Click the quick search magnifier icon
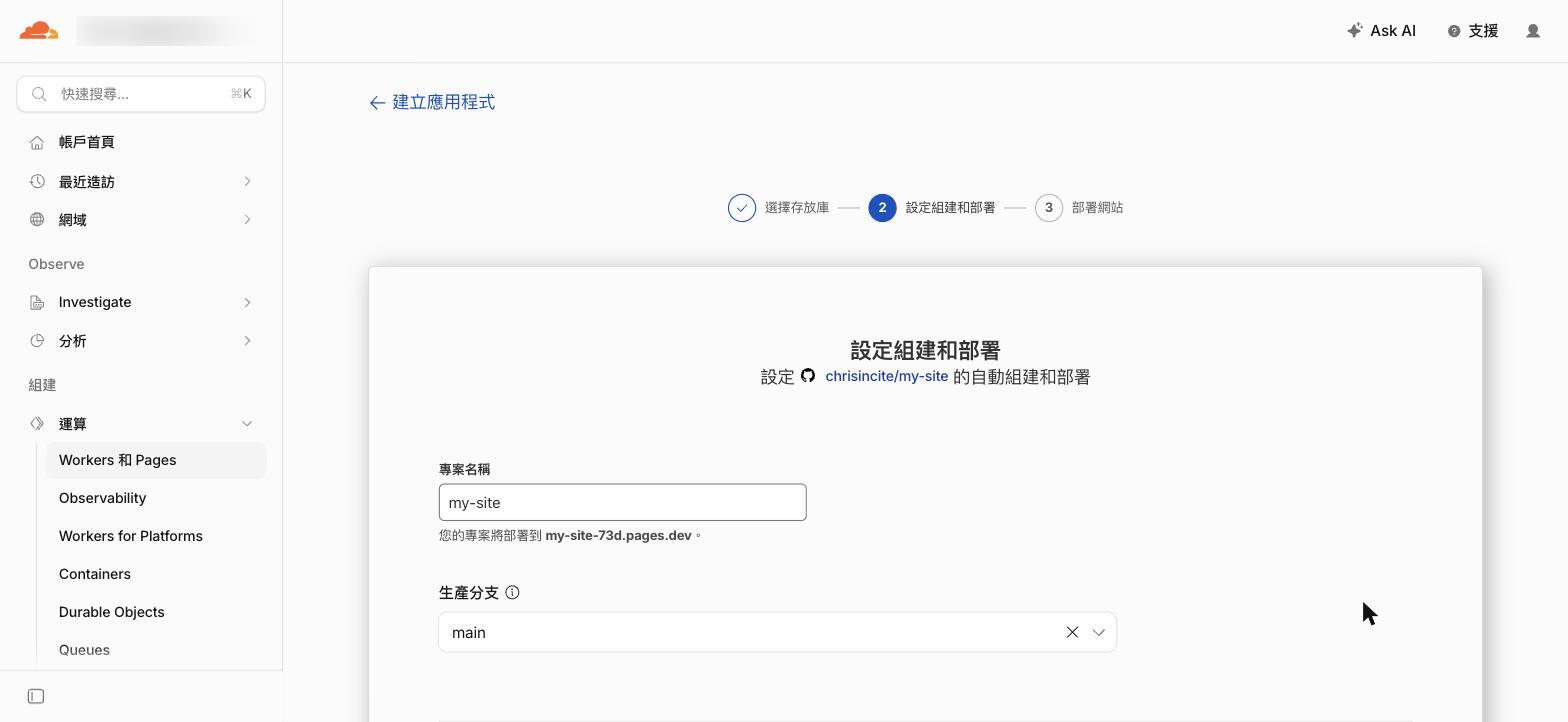 tap(39, 94)
